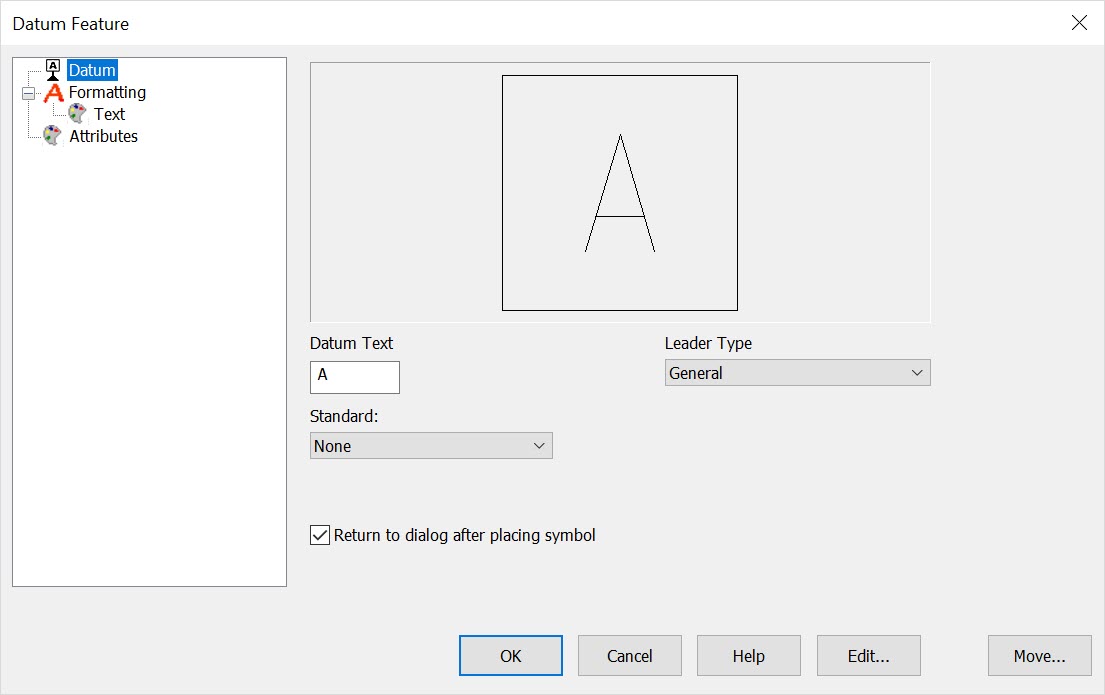Click the palette icon beside Attributes
The height and width of the screenshot is (695, 1105).
pyautogui.click(x=51, y=135)
